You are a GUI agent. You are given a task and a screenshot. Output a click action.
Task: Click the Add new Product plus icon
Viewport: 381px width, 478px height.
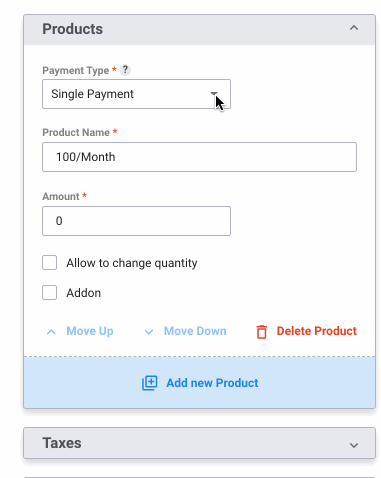(149, 383)
